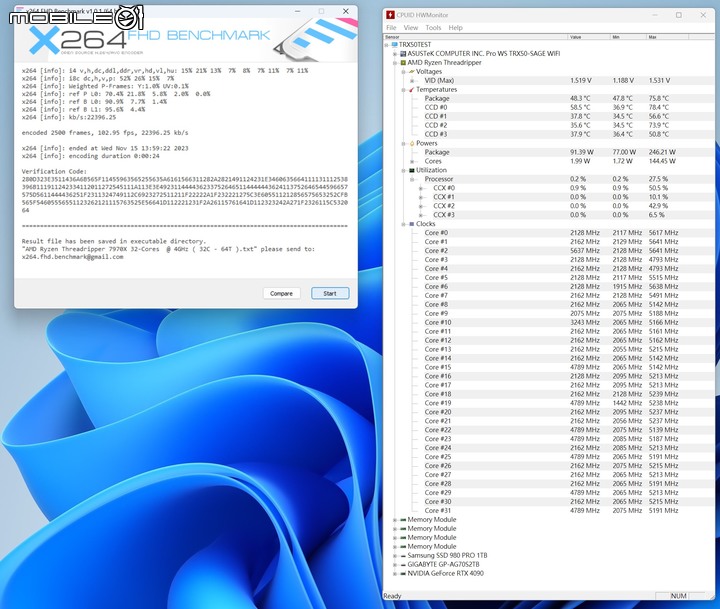Image resolution: width=720 pixels, height=609 pixels.
Task: Select the CCD #0 temperature row
Action: pos(549,107)
